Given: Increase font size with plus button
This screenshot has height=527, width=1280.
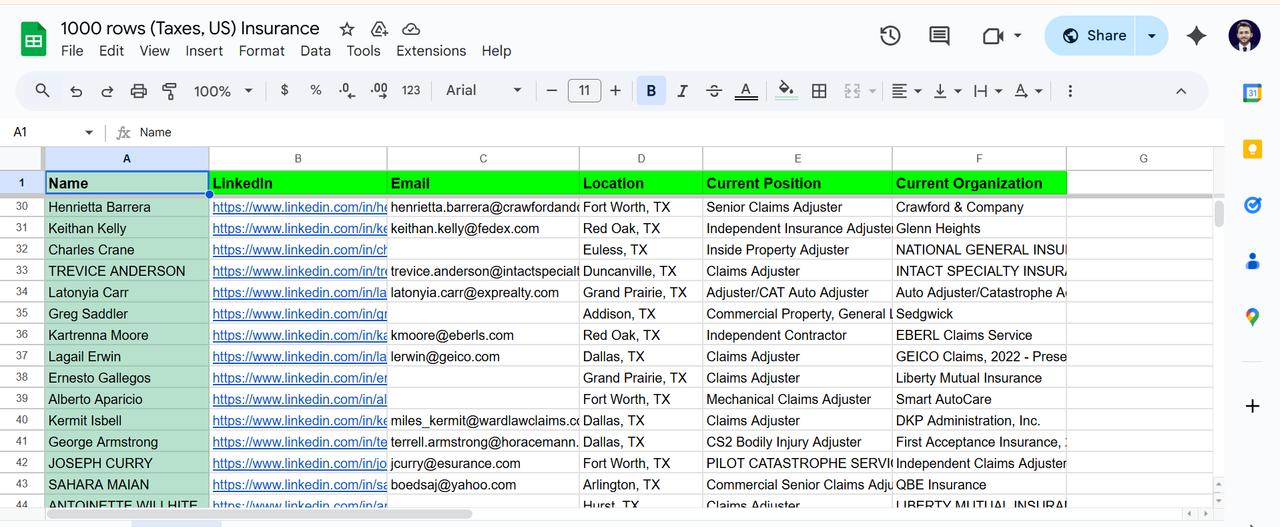Looking at the screenshot, I should coord(615,91).
